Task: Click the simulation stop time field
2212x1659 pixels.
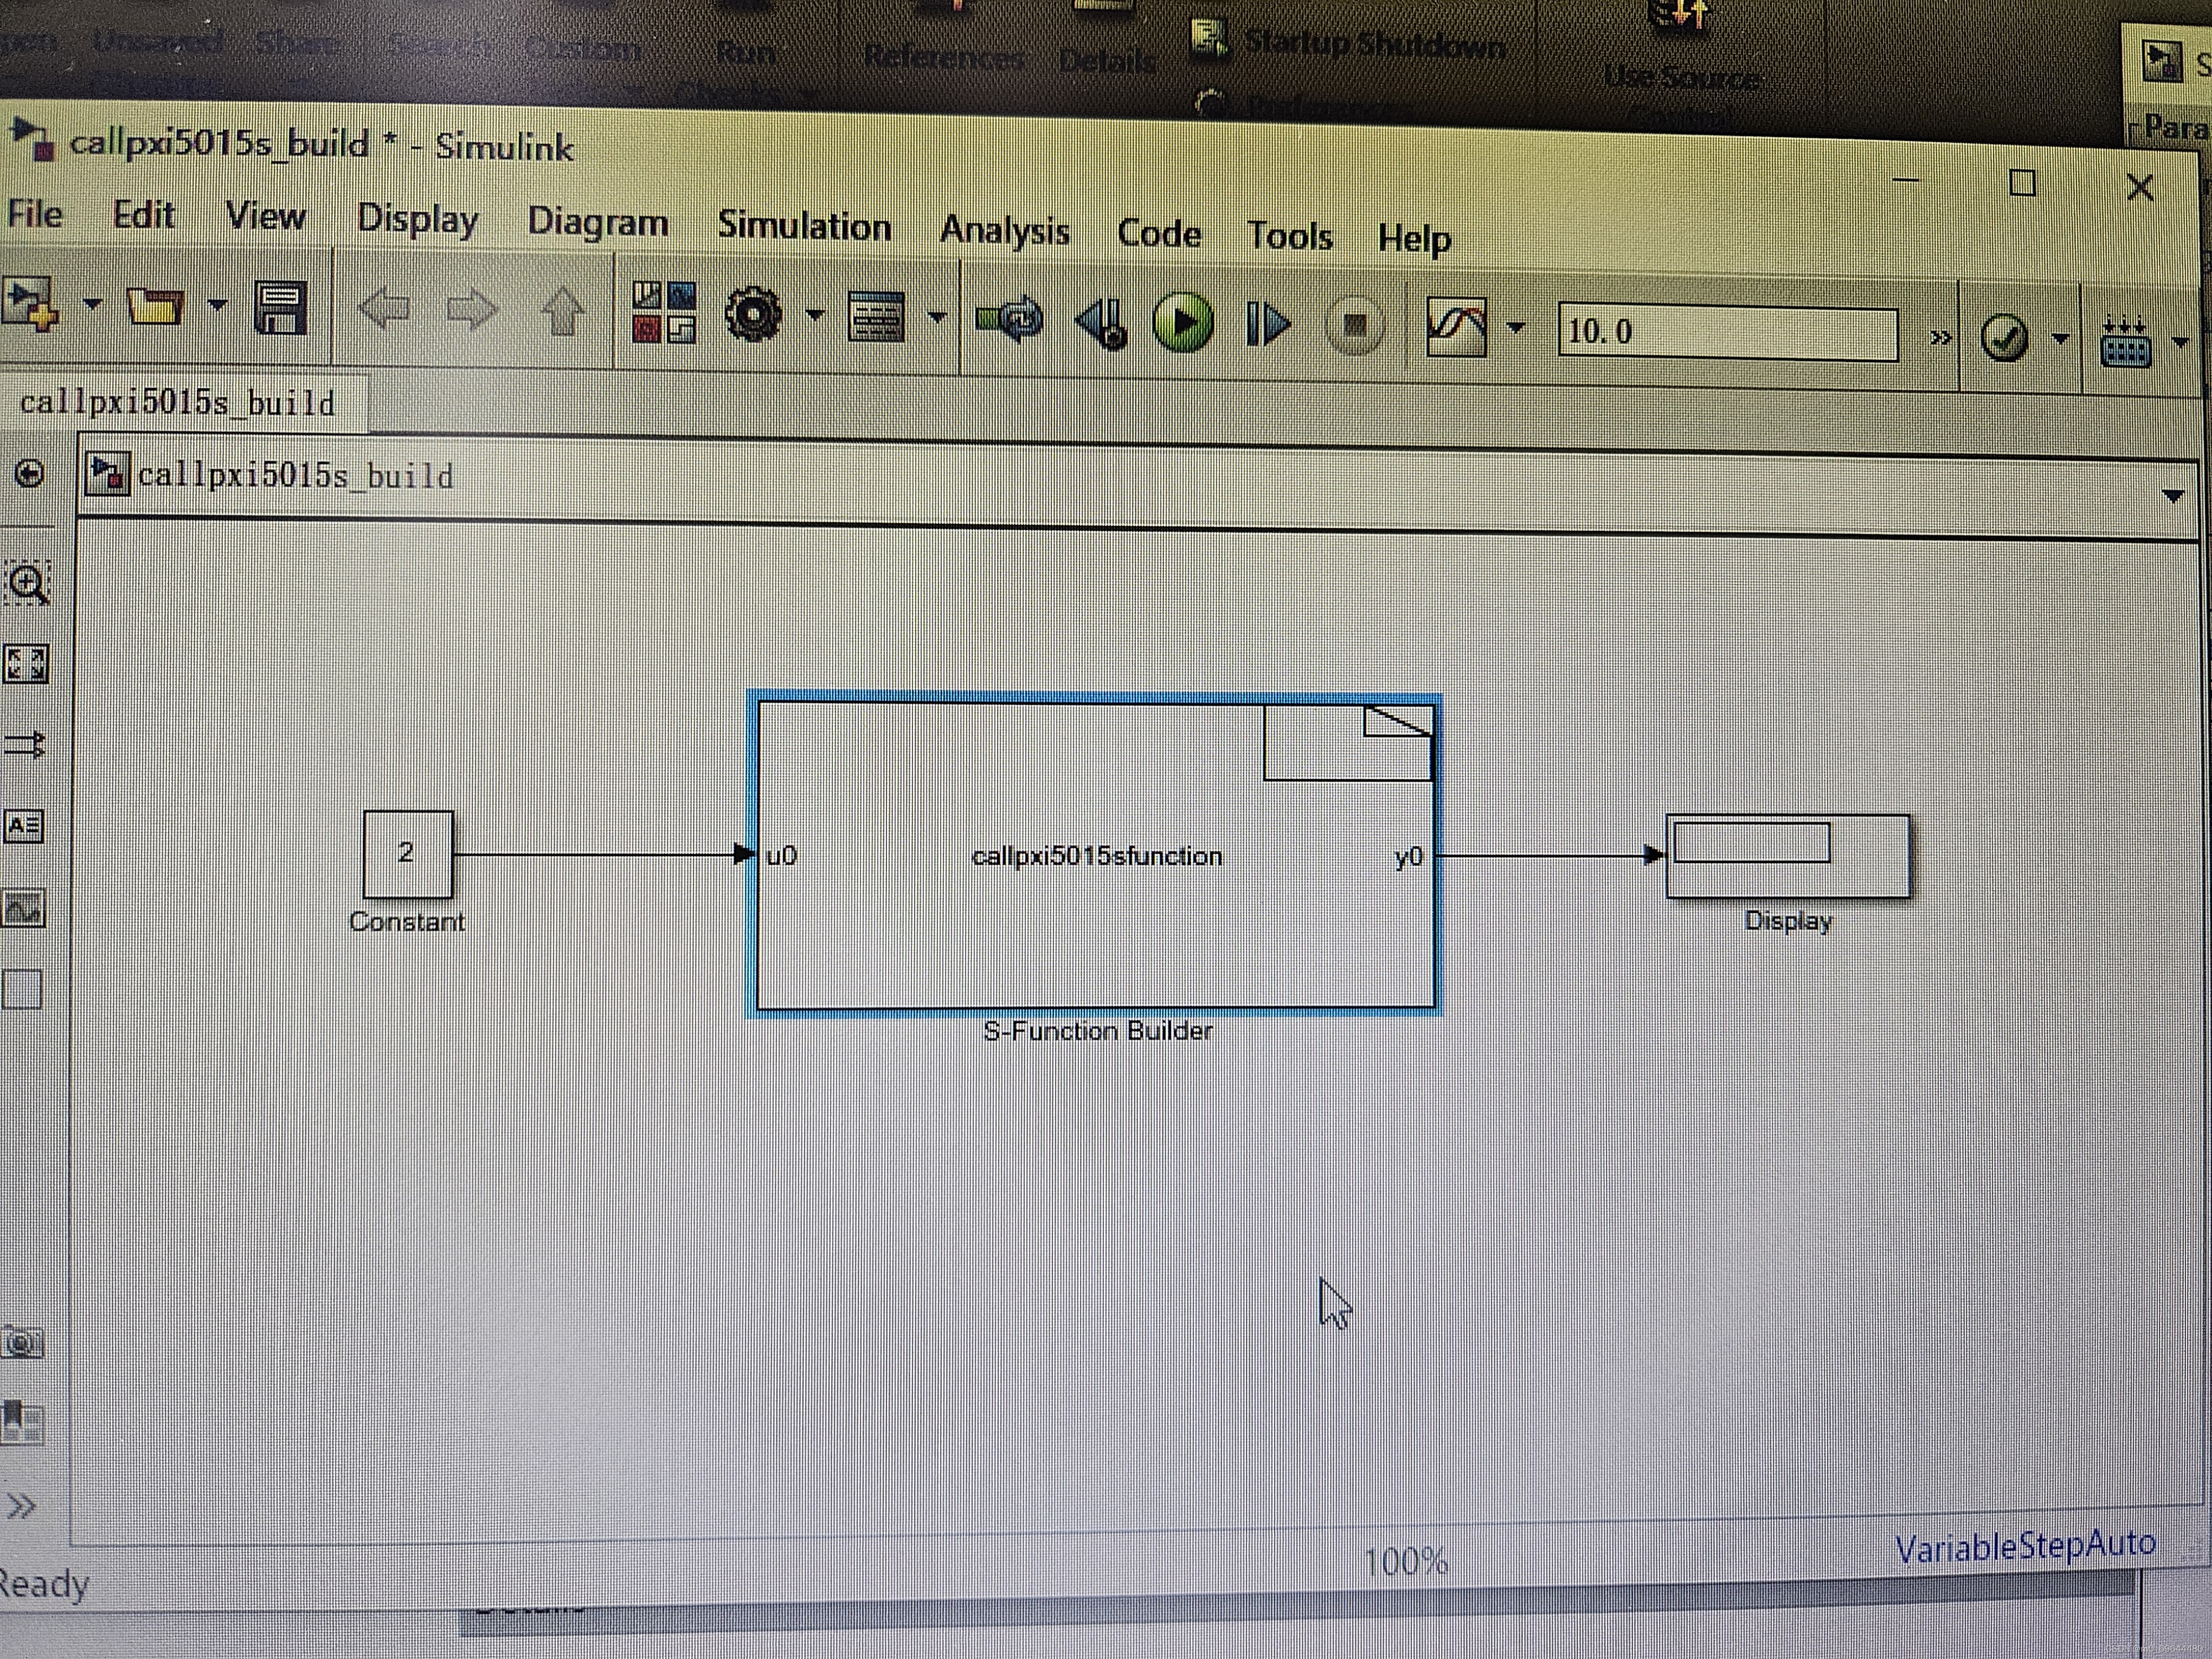Action: pos(1727,332)
